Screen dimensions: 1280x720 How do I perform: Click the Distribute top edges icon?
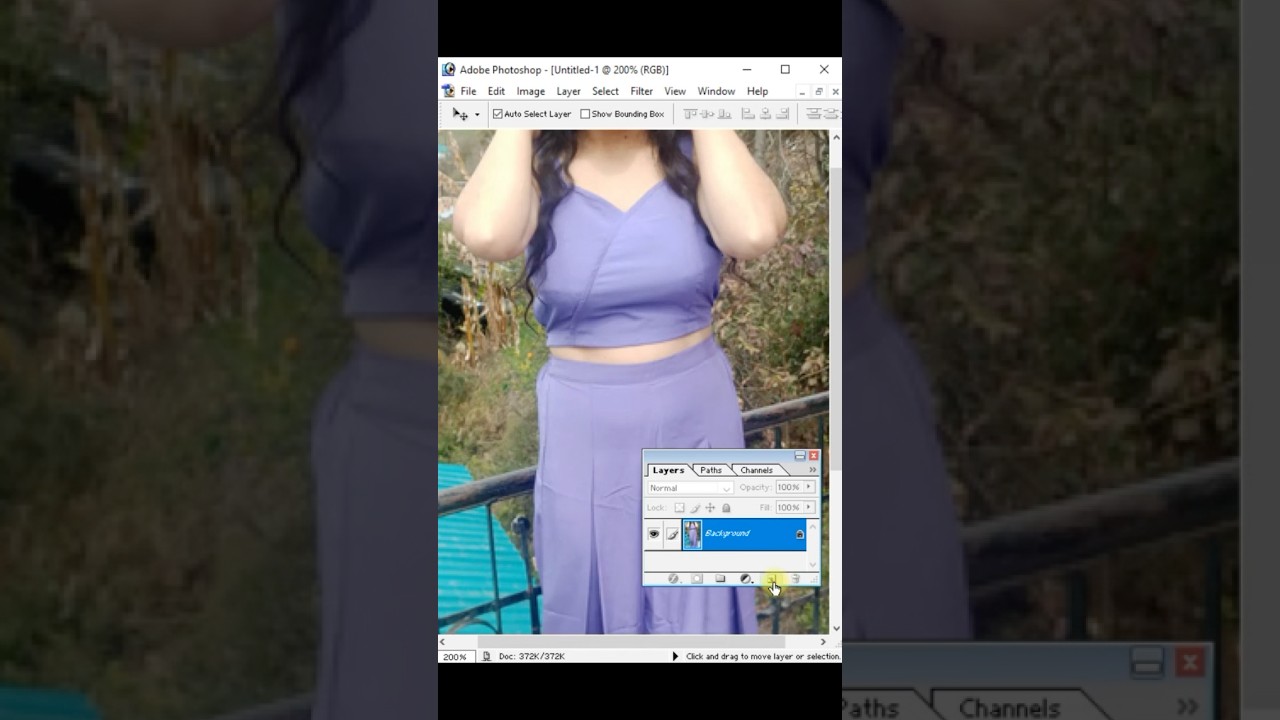click(813, 114)
